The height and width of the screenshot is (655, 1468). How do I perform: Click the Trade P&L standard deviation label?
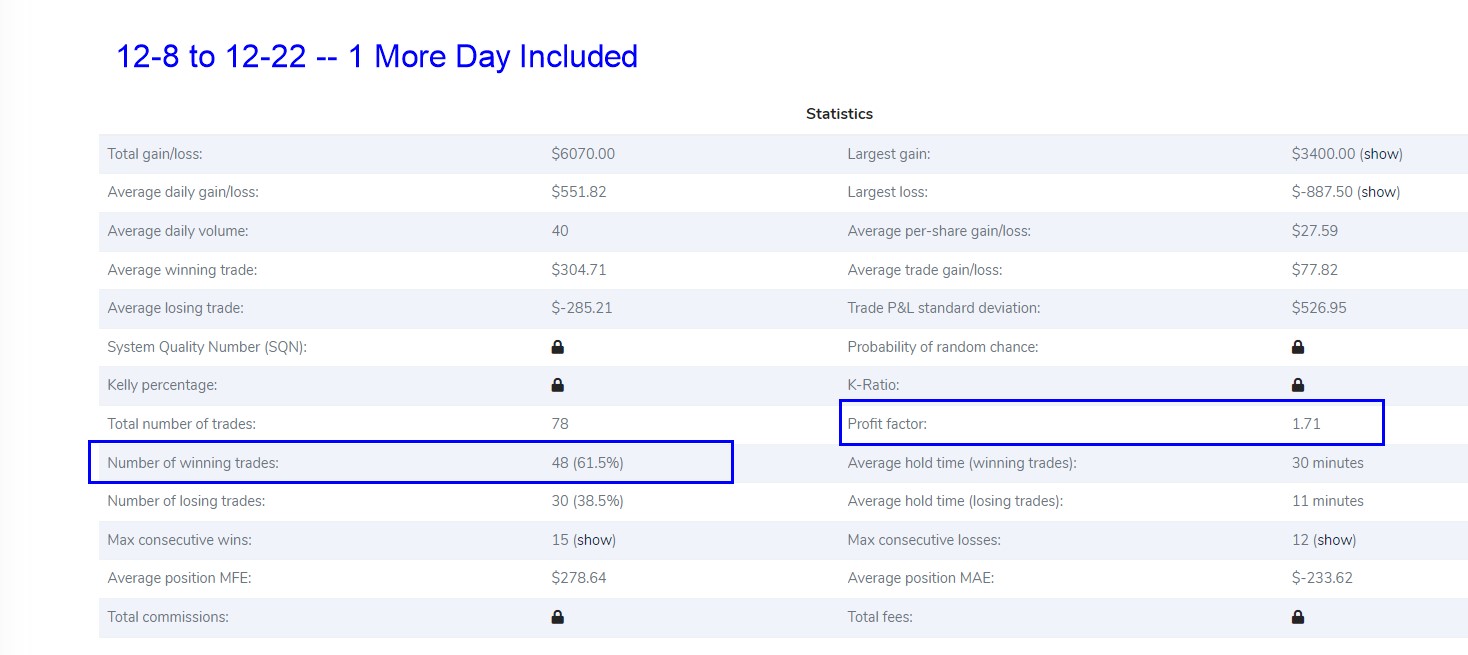[x=944, y=308]
